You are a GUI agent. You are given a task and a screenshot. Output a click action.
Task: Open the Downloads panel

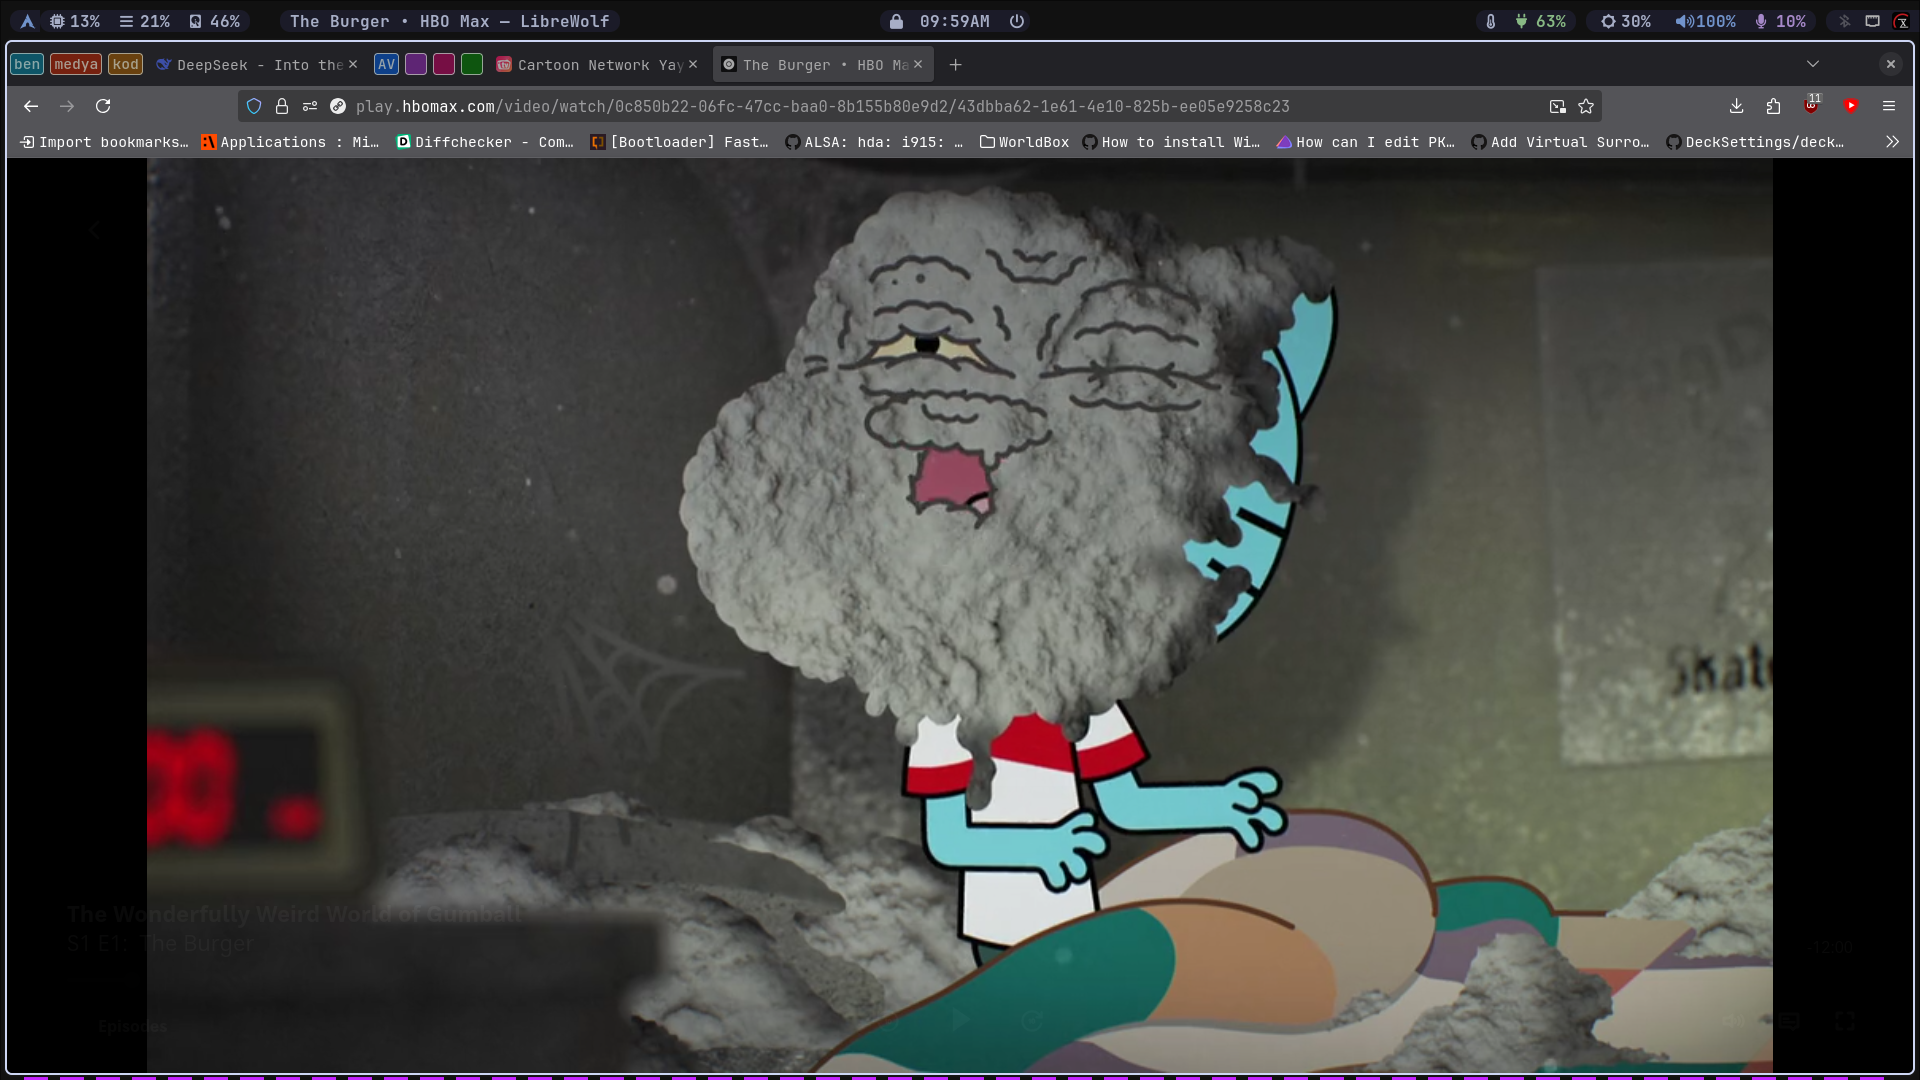click(1736, 106)
